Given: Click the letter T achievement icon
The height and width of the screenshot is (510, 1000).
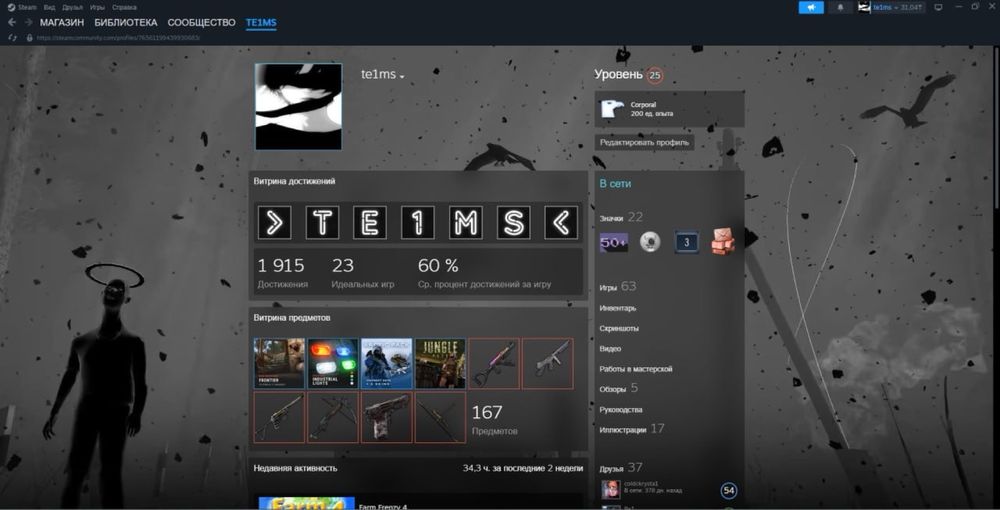Looking at the screenshot, I should [322, 222].
